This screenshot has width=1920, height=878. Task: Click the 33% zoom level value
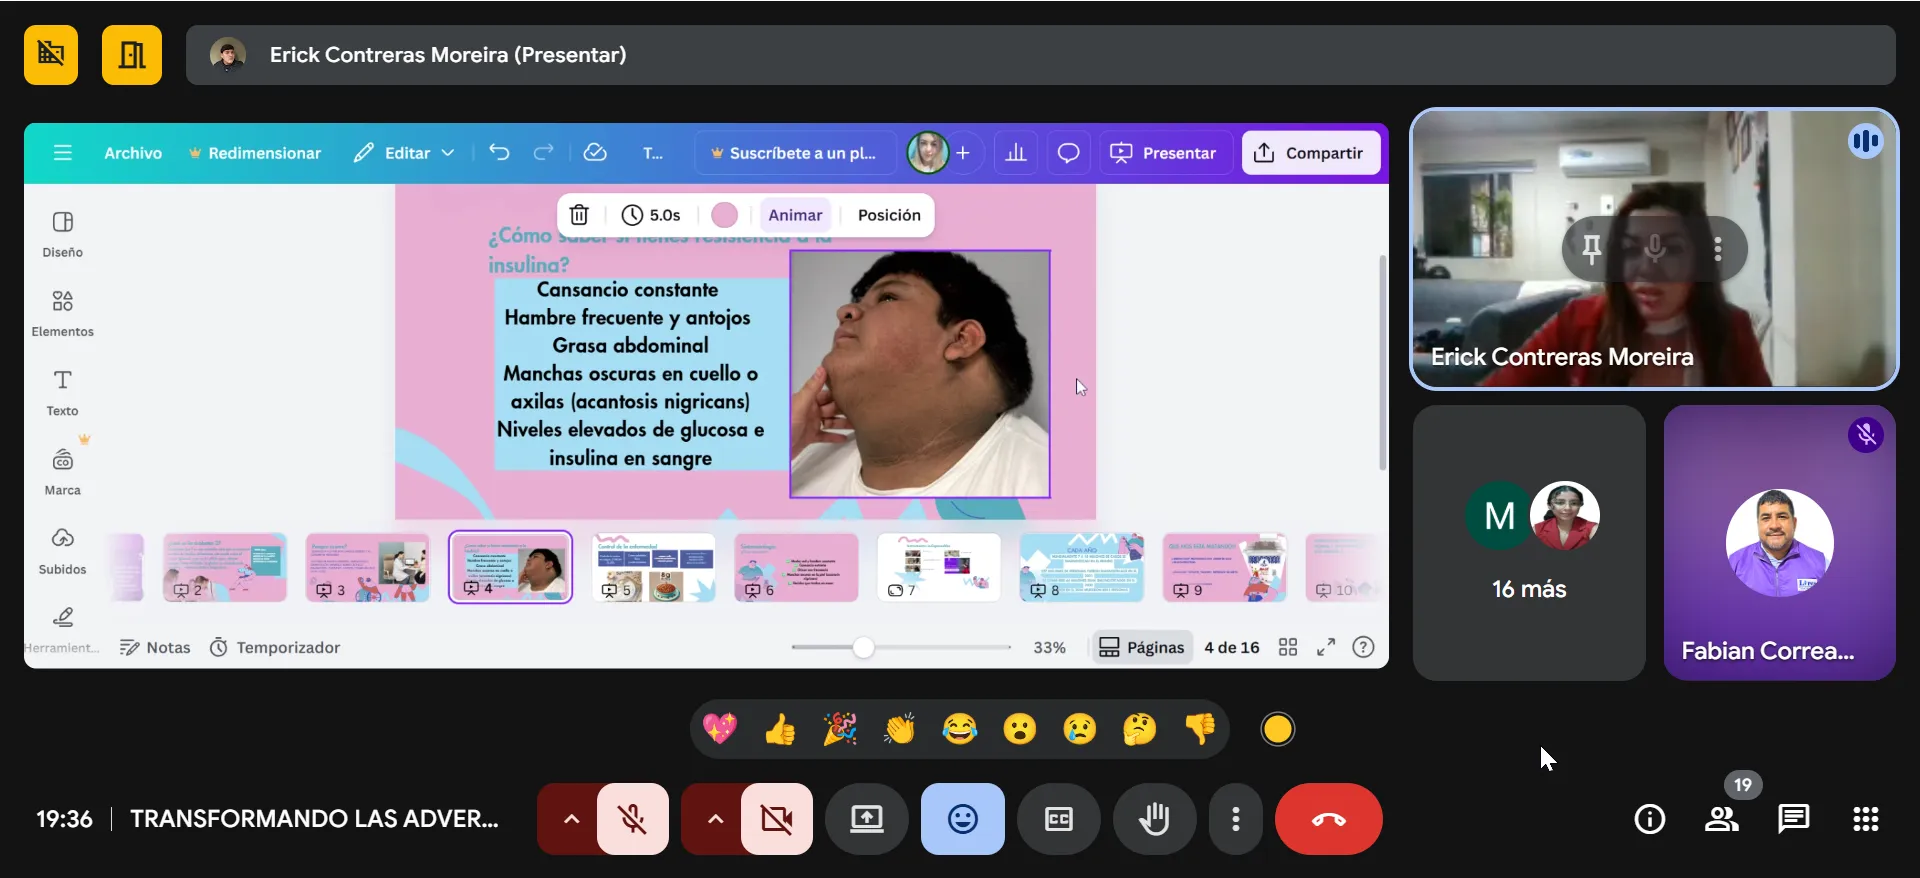(x=1049, y=647)
